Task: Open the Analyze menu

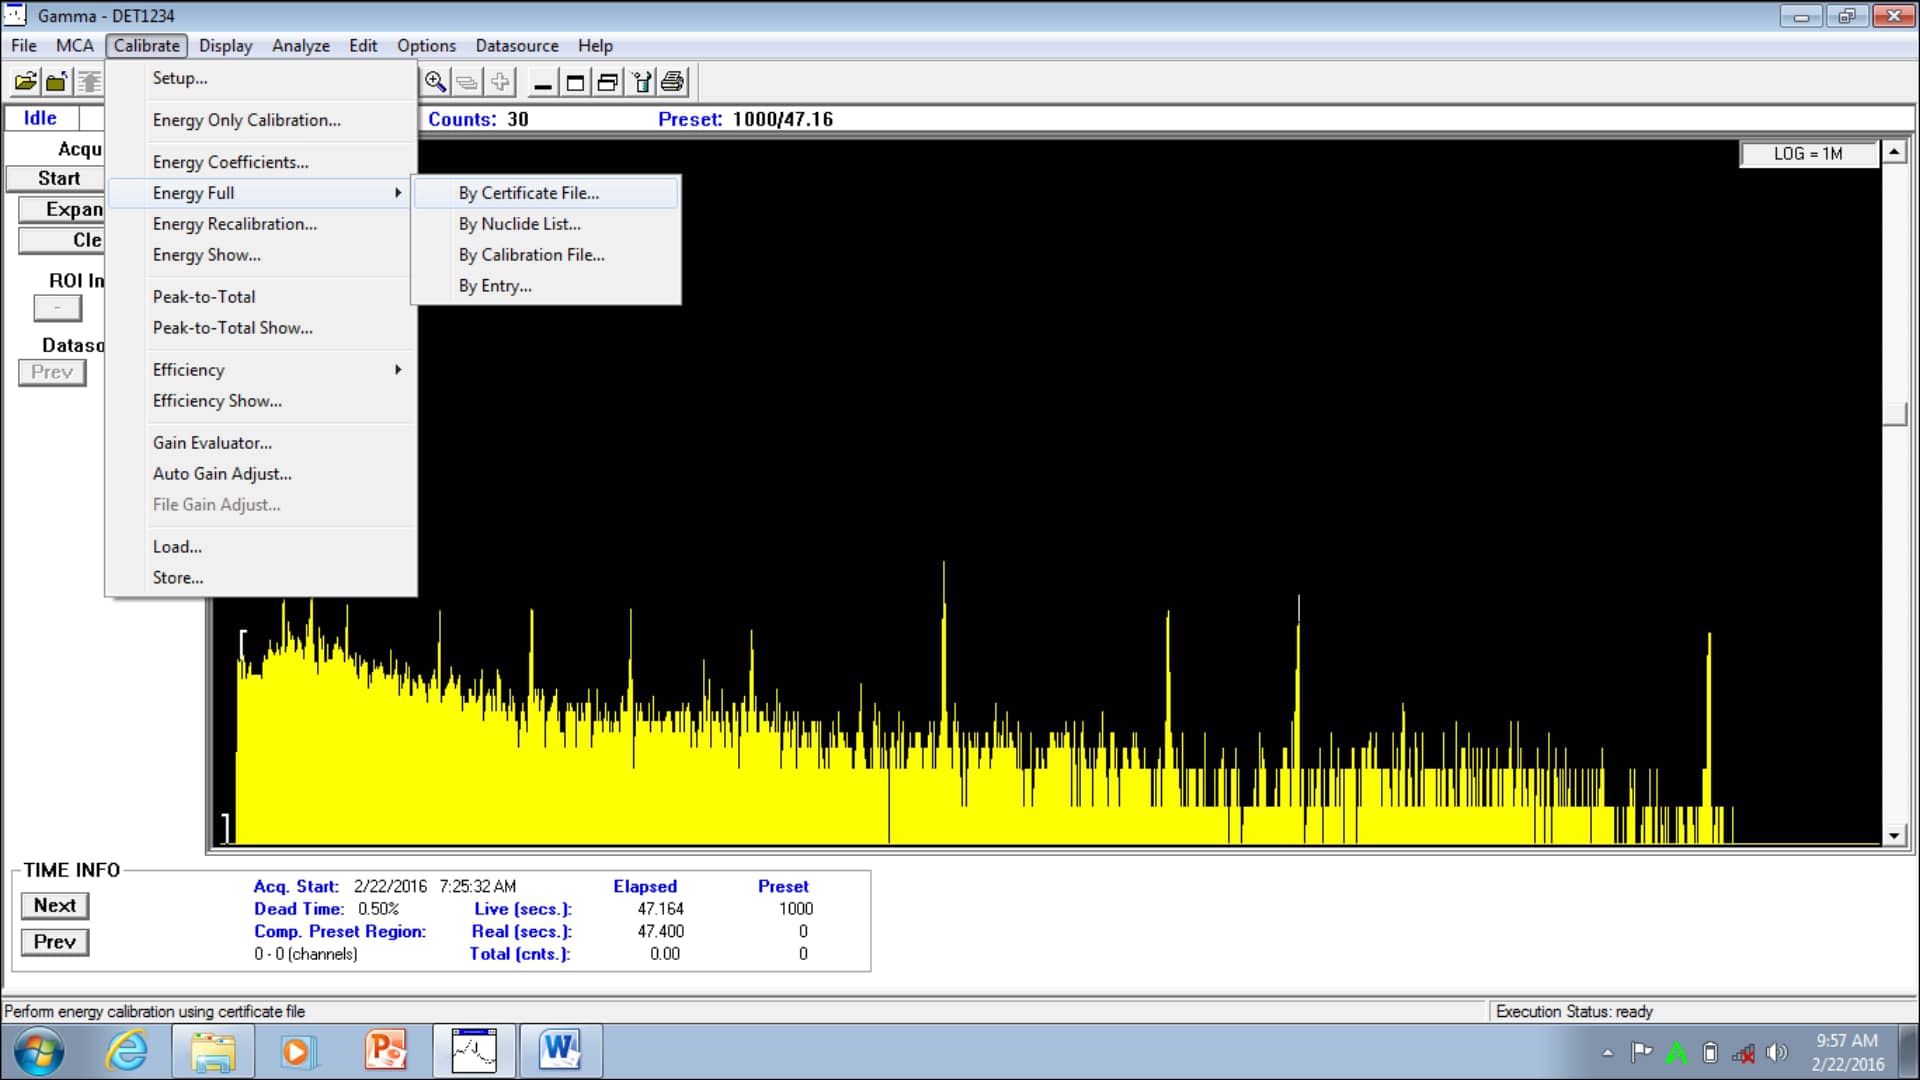Action: [x=300, y=46]
